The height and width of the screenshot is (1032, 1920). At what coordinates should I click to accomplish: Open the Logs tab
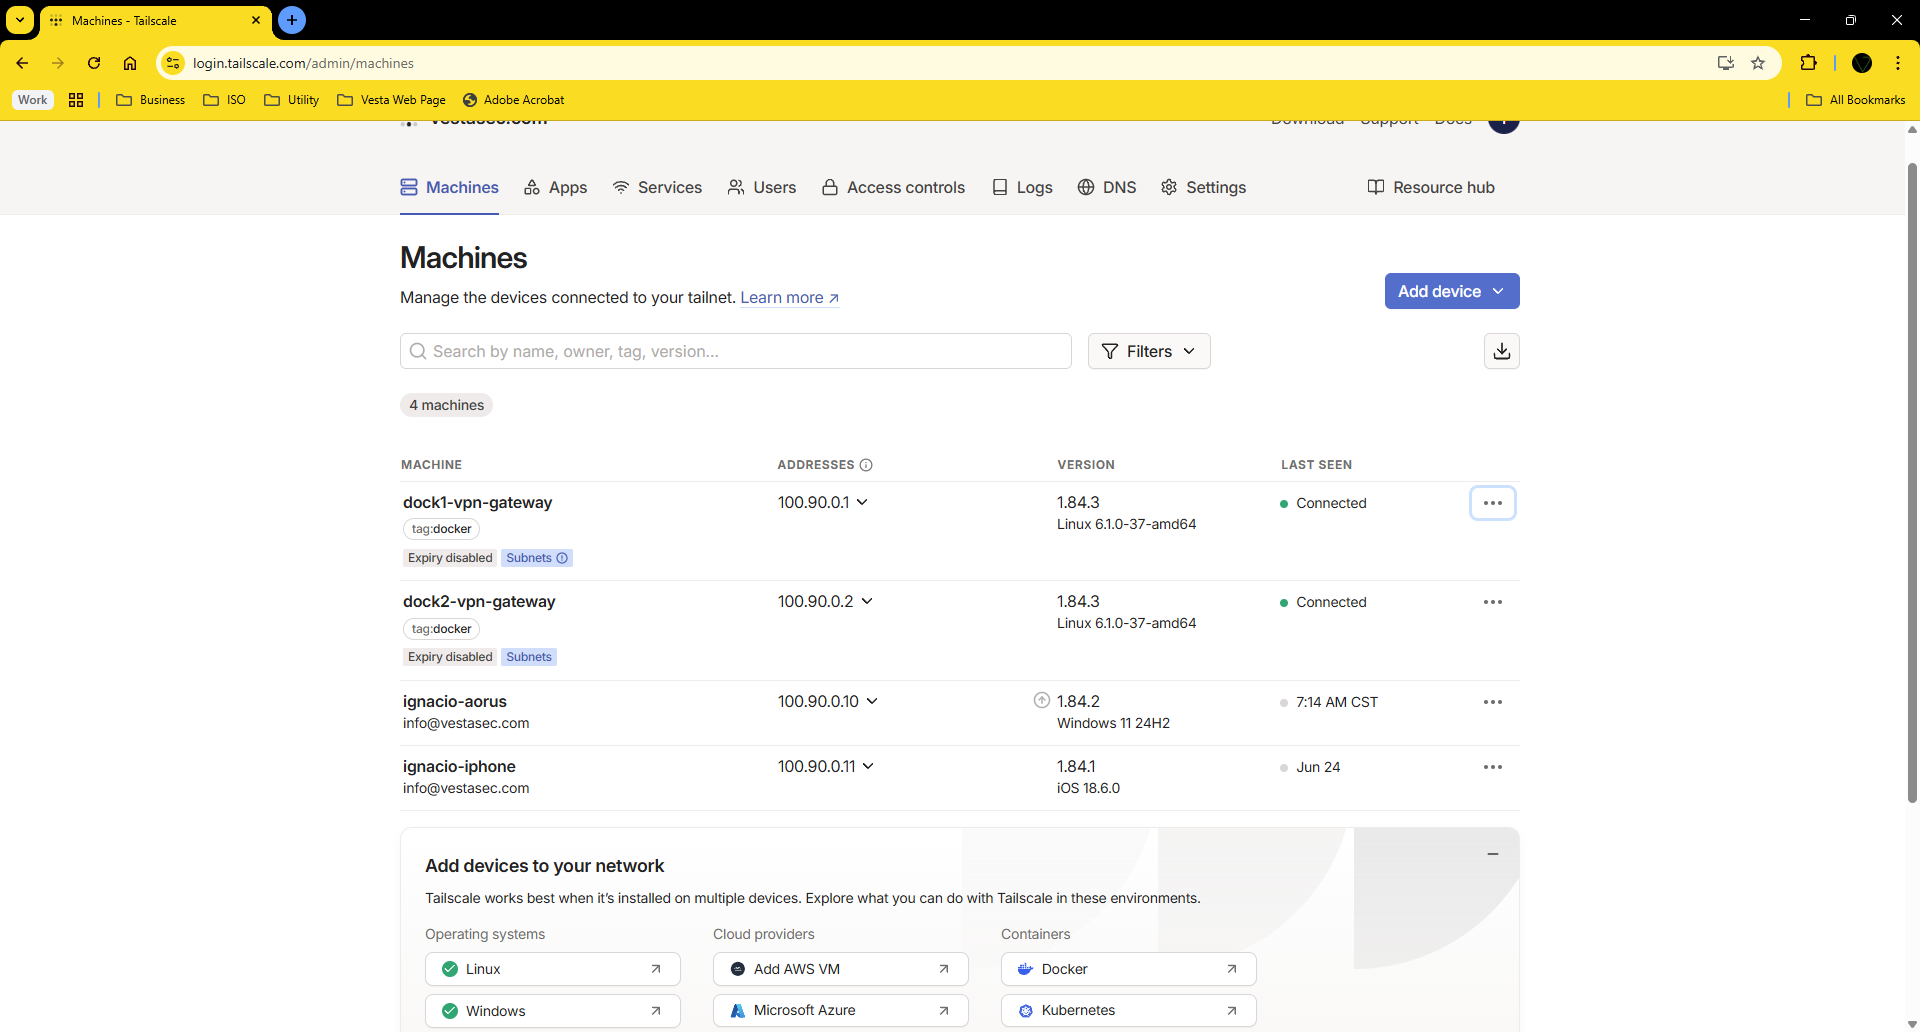[1022, 187]
